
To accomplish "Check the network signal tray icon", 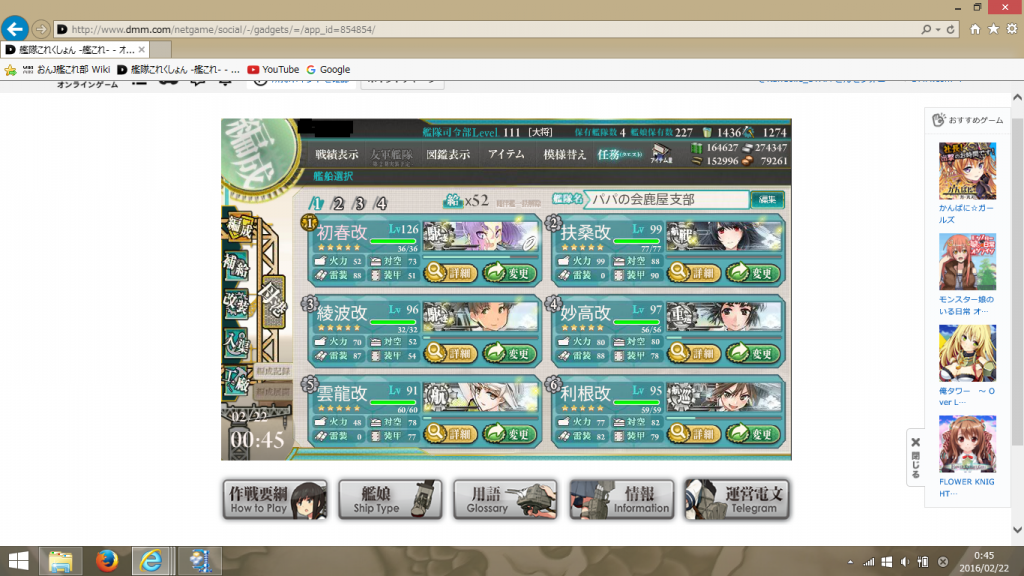I will [x=869, y=562].
